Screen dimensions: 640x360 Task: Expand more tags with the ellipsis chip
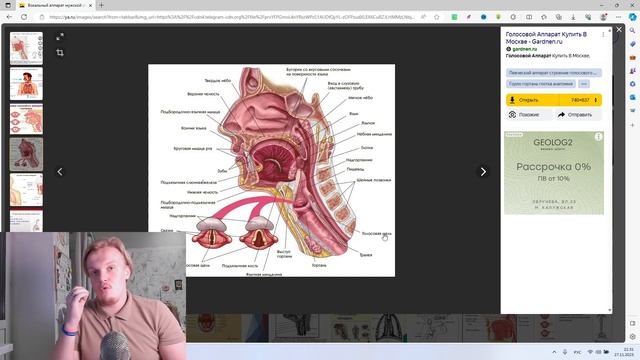584,84
